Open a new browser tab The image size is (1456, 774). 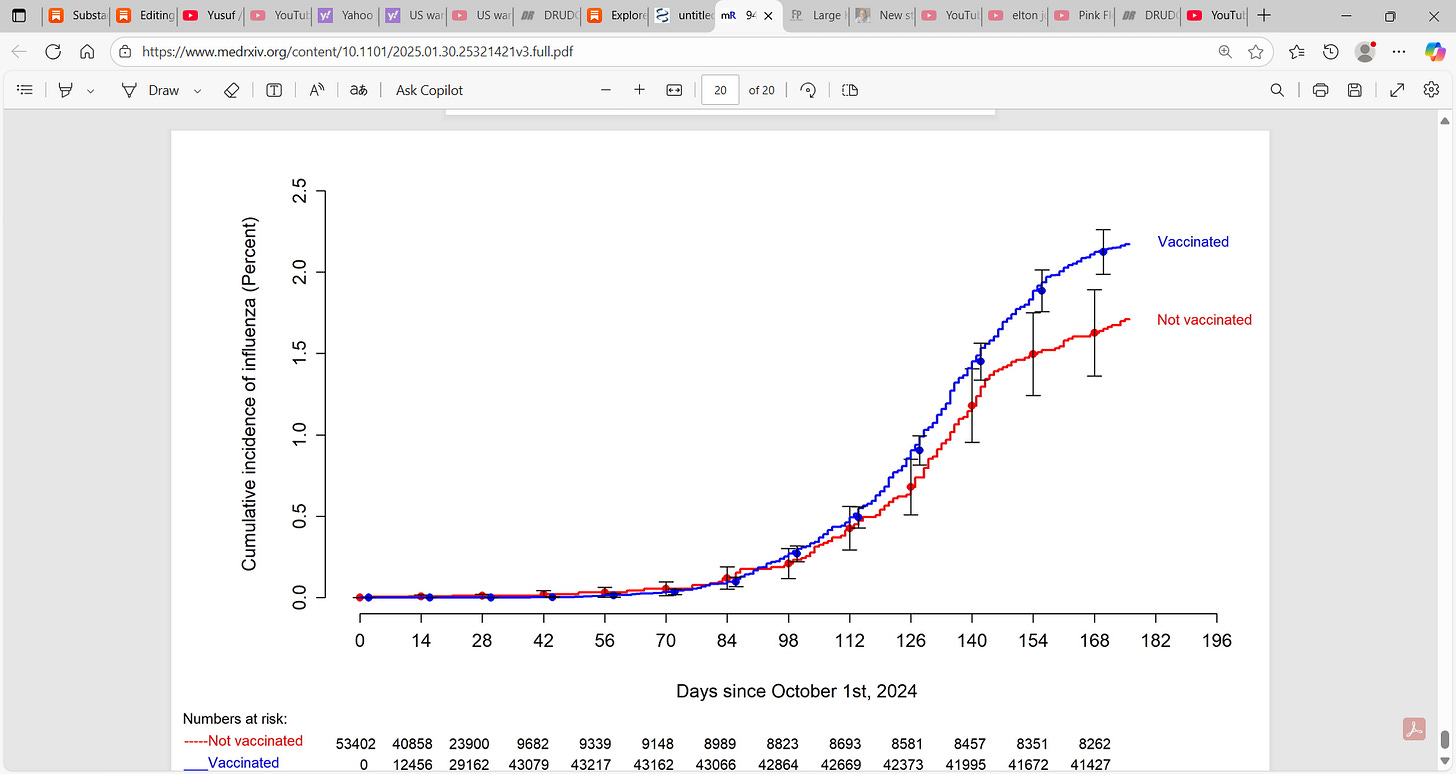[1264, 16]
